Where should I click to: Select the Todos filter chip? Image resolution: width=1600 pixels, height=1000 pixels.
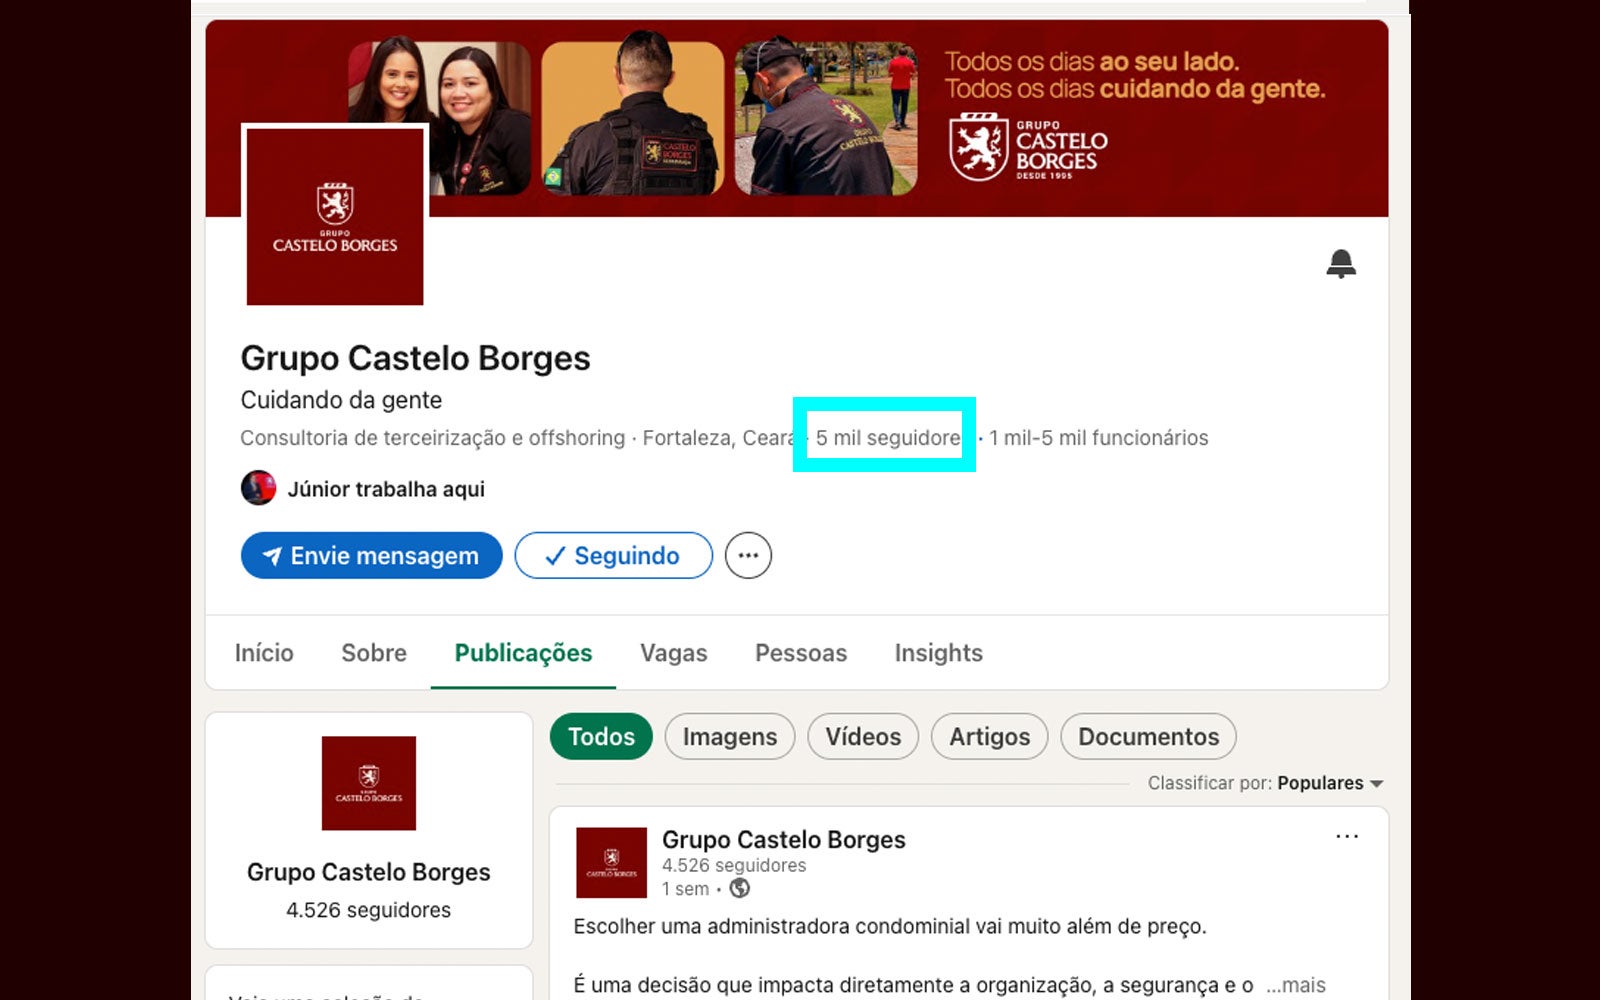601,737
